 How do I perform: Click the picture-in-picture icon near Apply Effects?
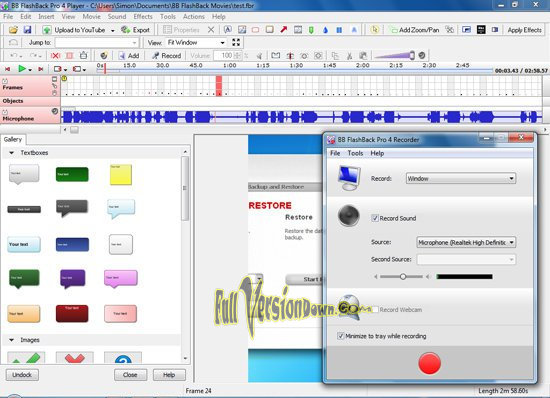[x=466, y=30]
